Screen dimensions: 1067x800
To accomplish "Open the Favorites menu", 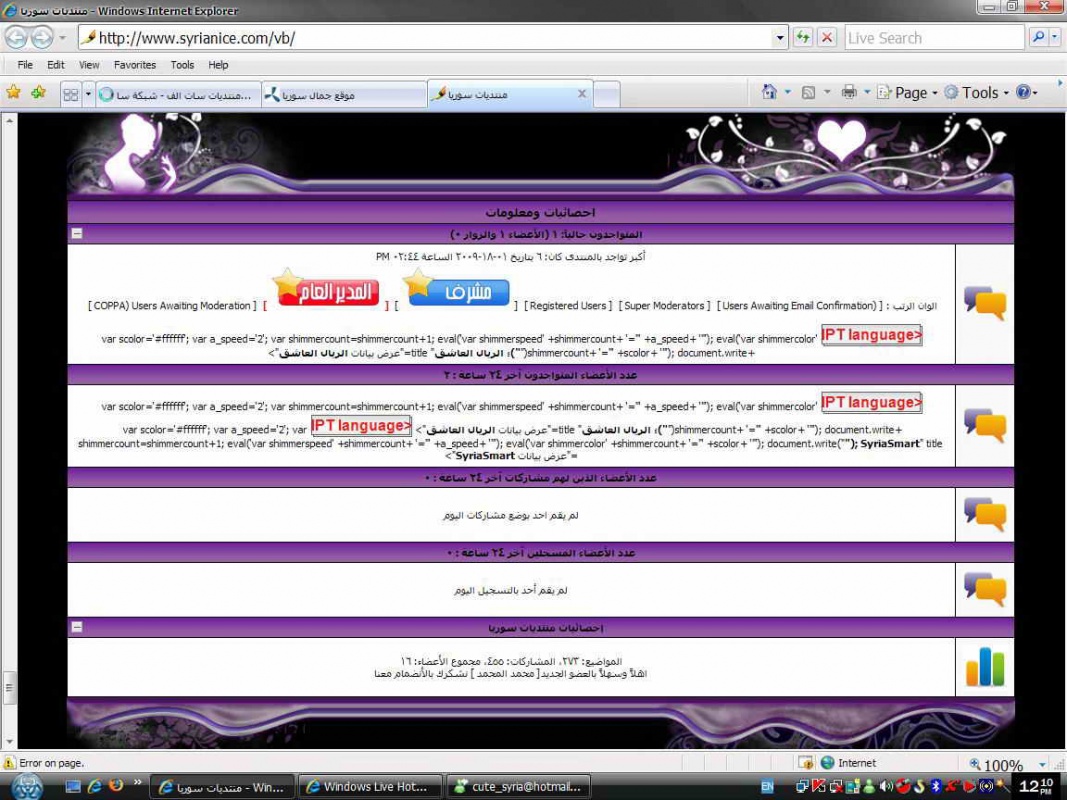I will (134, 65).
